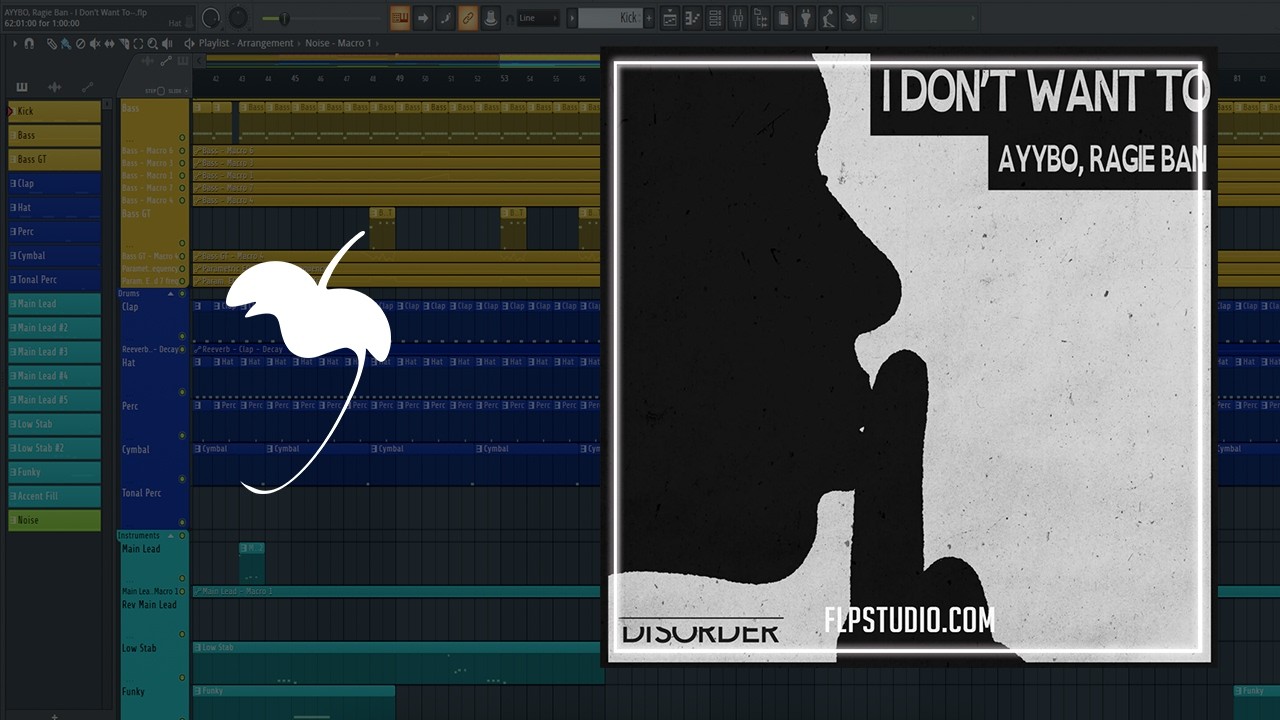Open pattern options arrow left of Kick

[572, 18]
